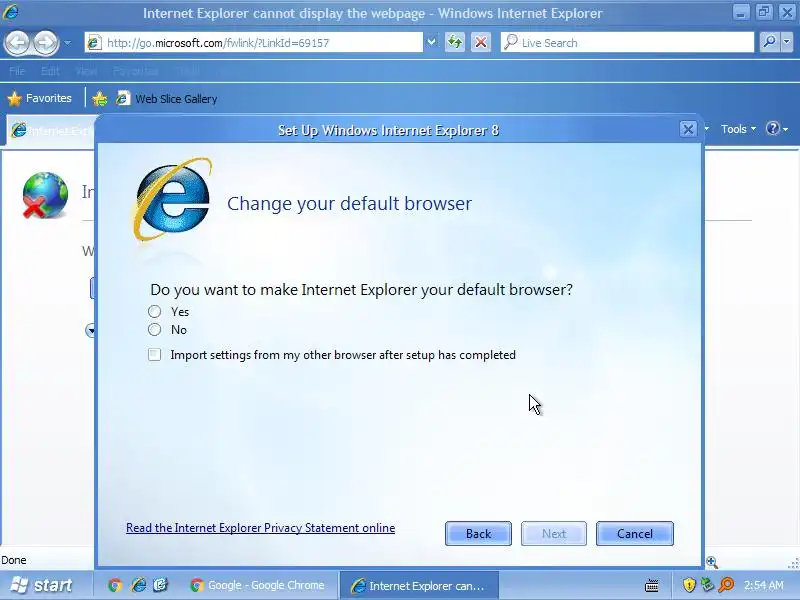The width and height of the screenshot is (800, 600).
Task: Launch Internet Explorer from quick launch bar
Action: coord(138,585)
